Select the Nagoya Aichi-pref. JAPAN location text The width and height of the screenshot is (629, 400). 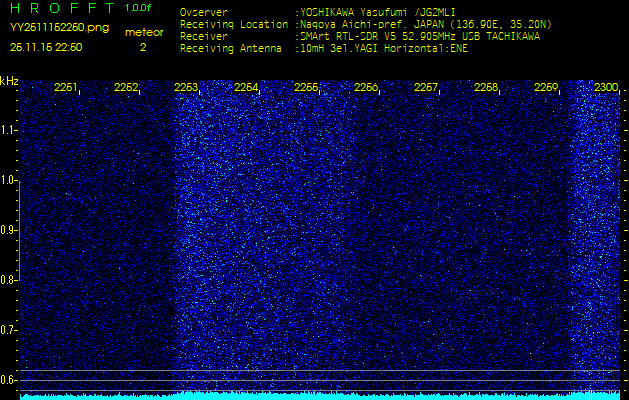pos(426,25)
